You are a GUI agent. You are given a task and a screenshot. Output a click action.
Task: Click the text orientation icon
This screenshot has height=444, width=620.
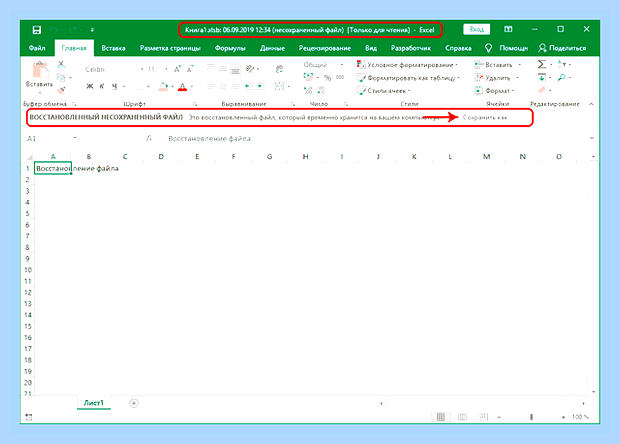250,69
